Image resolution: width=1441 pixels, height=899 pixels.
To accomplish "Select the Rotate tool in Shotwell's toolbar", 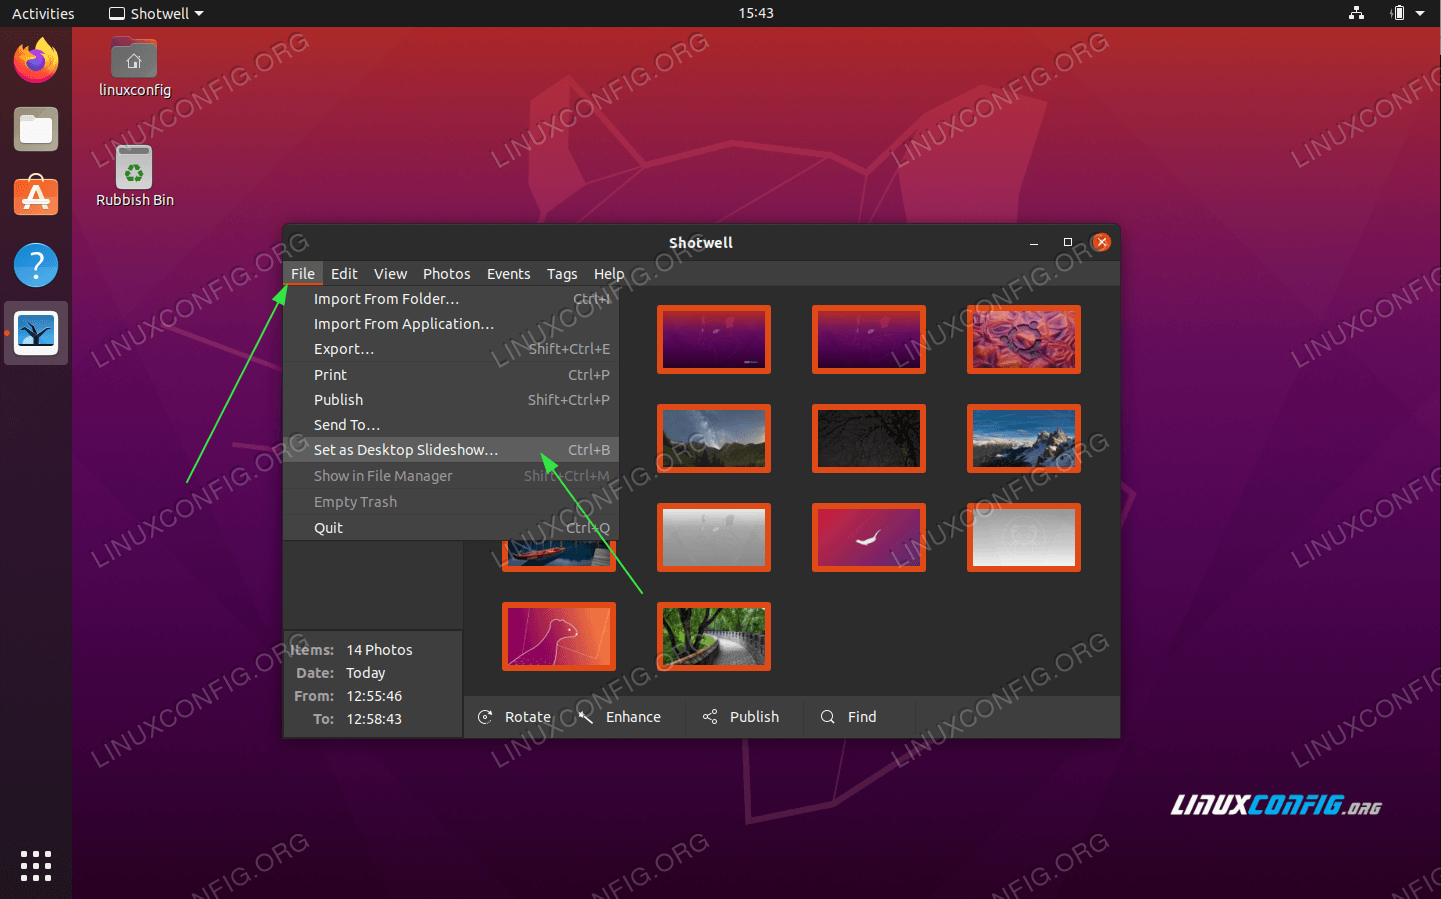I will (514, 717).
